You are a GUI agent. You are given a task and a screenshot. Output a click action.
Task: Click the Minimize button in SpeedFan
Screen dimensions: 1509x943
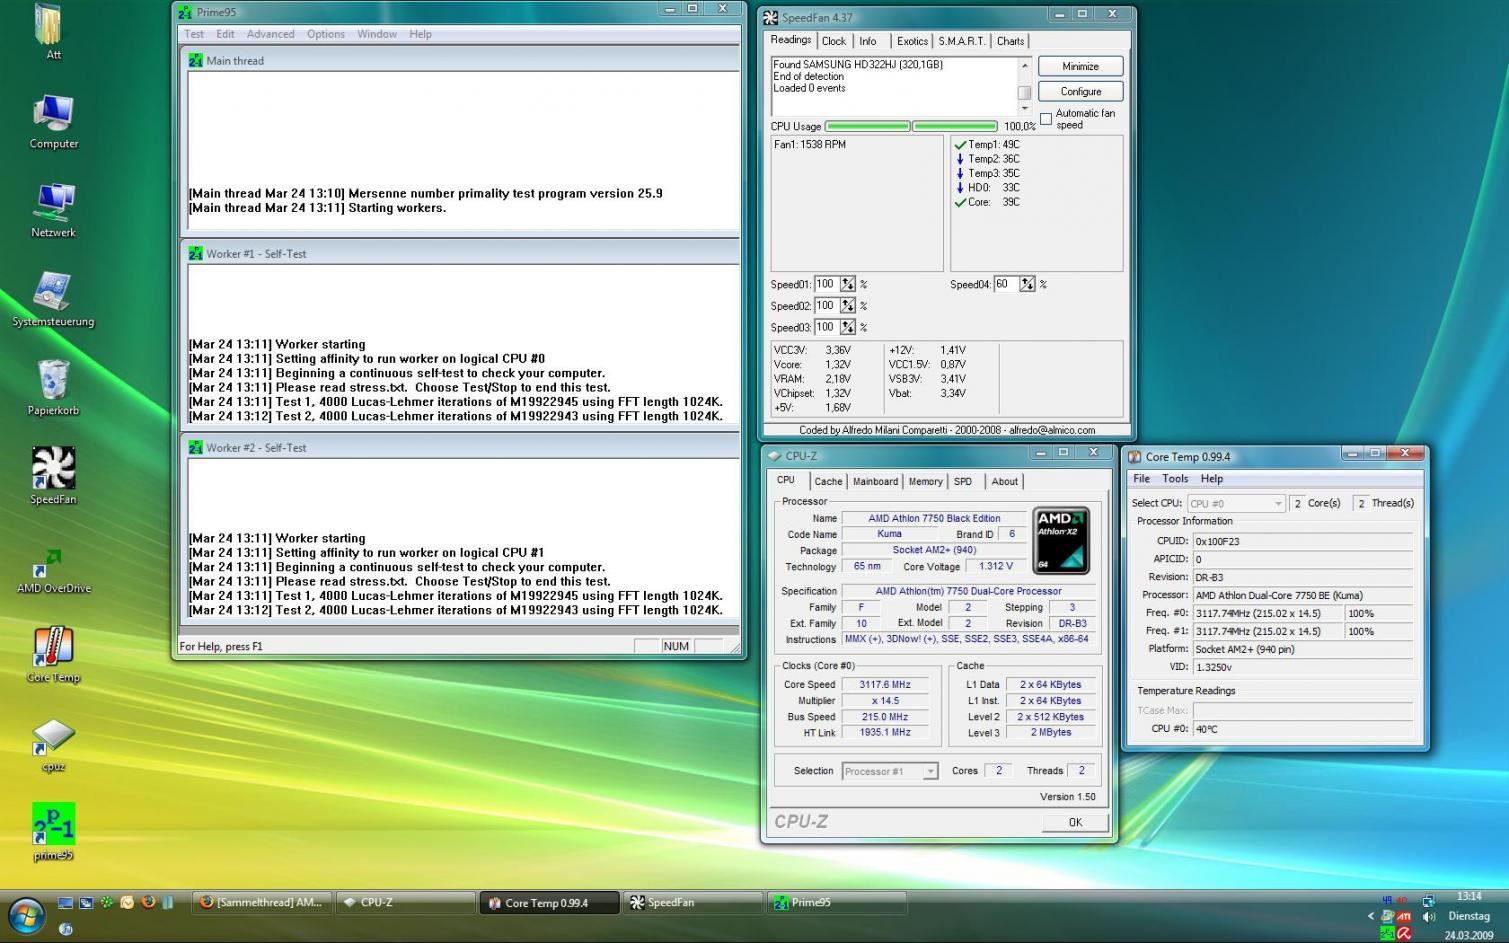pyautogui.click(x=1080, y=66)
